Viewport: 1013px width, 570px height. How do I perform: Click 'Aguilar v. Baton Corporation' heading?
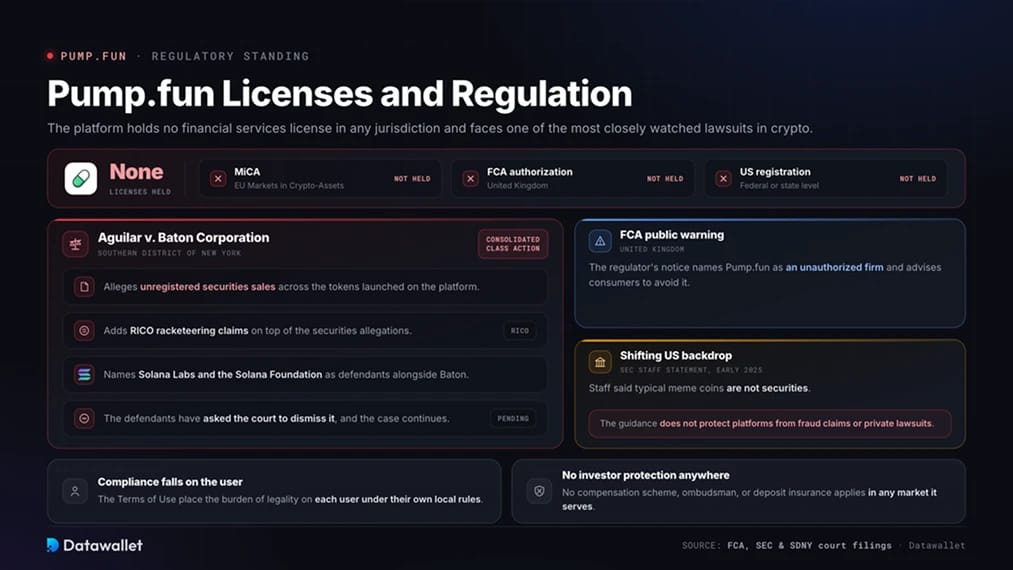click(x=183, y=237)
